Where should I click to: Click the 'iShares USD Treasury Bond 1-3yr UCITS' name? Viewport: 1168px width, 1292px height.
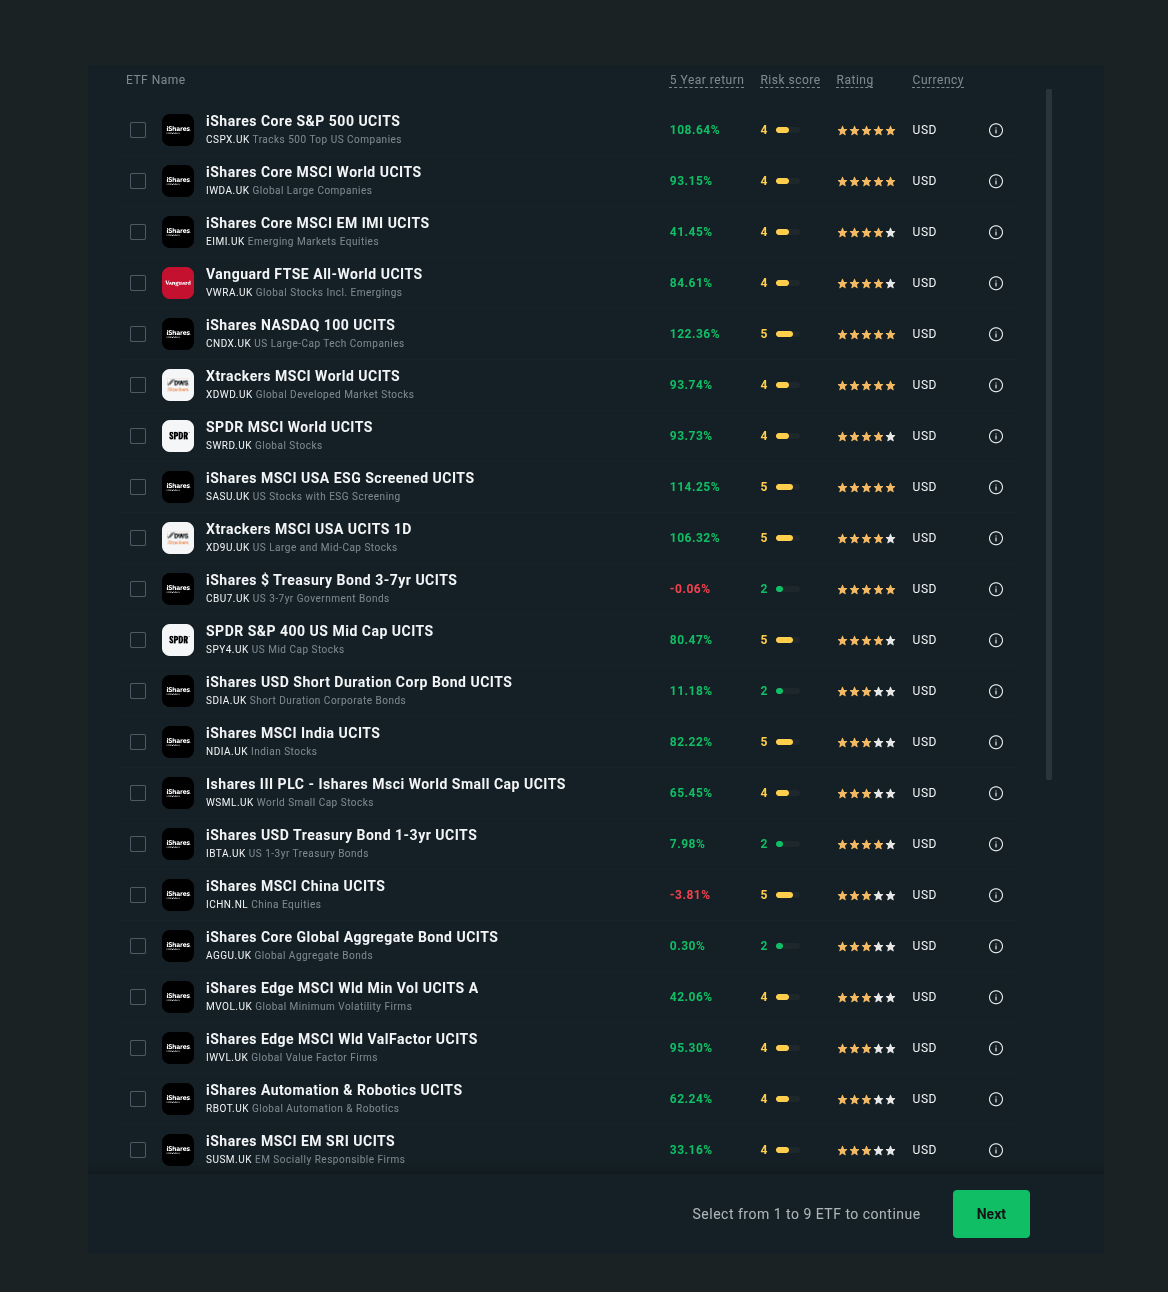click(x=342, y=835)
